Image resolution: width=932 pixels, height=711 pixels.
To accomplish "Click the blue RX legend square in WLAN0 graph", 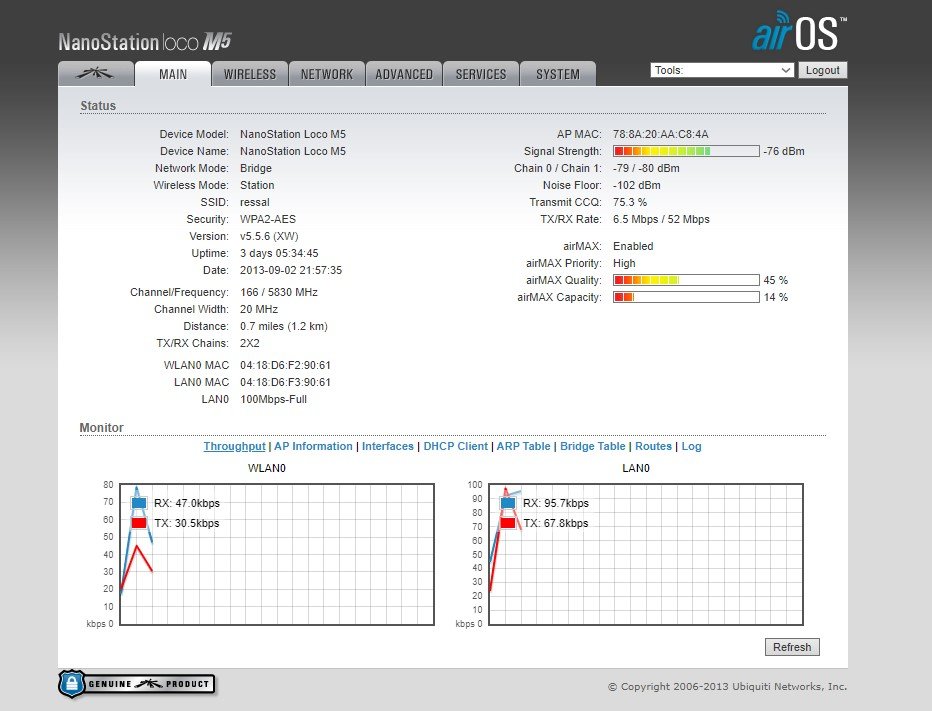I will point(139,503).
